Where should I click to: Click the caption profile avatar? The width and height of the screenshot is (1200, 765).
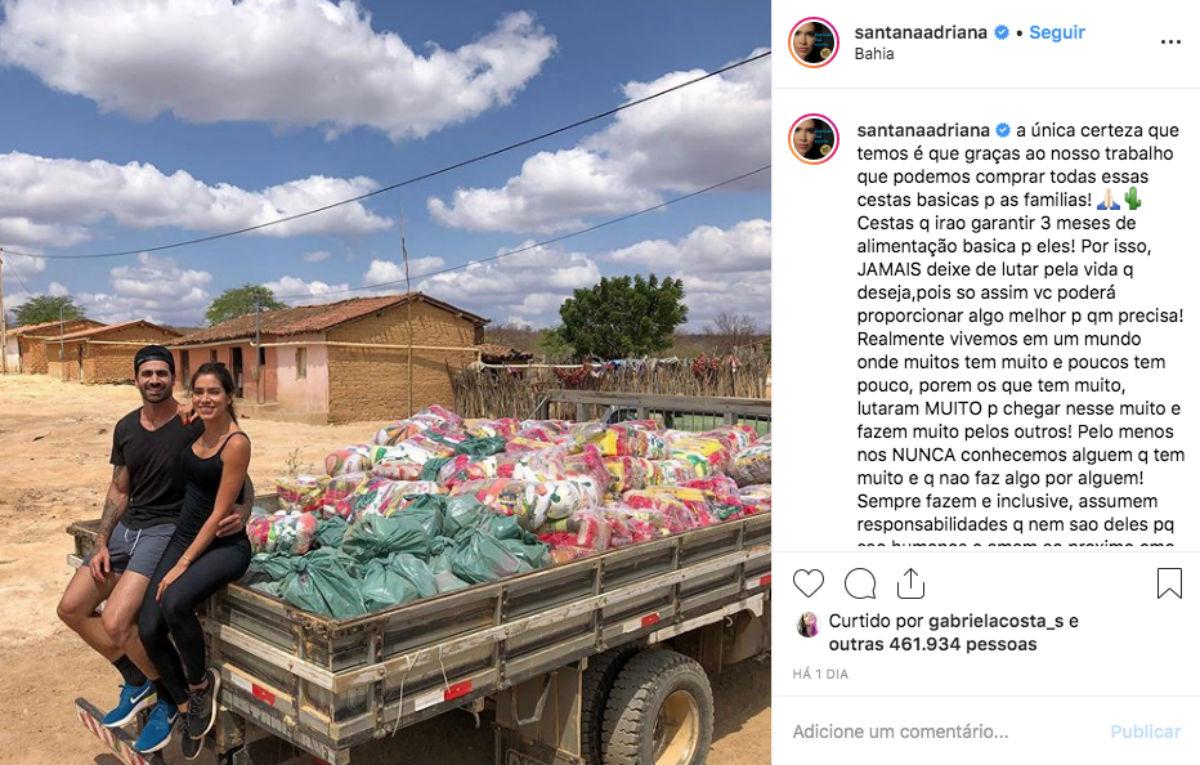click(x=813, y=139)
